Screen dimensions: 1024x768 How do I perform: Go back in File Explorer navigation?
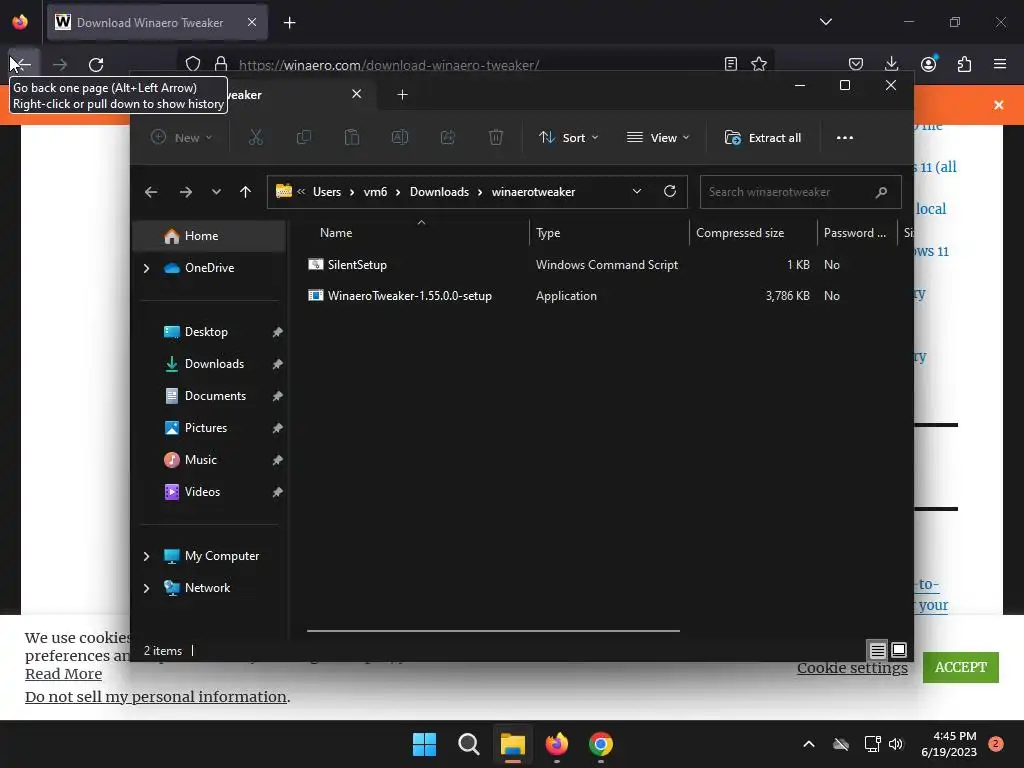151,192
